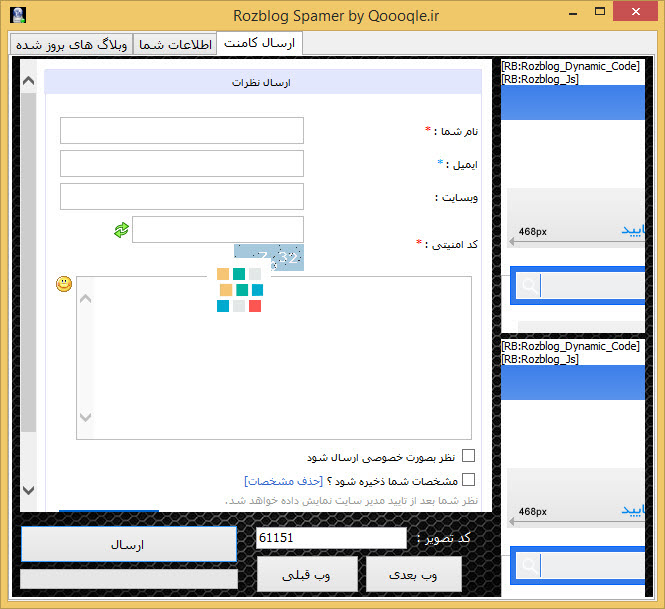This screenshot has height=609, width=665.
Task: Click the comment textarea's up arrow
Action: click(86, 299)
